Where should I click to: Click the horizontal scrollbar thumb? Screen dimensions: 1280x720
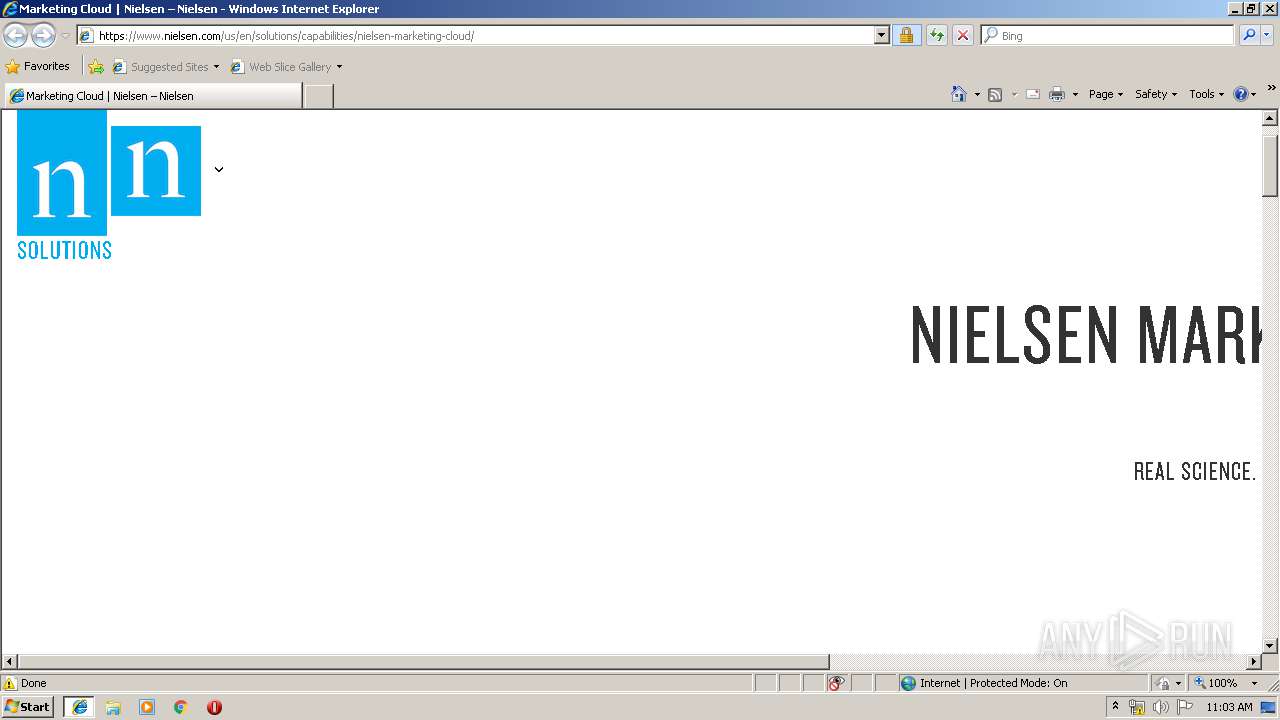424,662
